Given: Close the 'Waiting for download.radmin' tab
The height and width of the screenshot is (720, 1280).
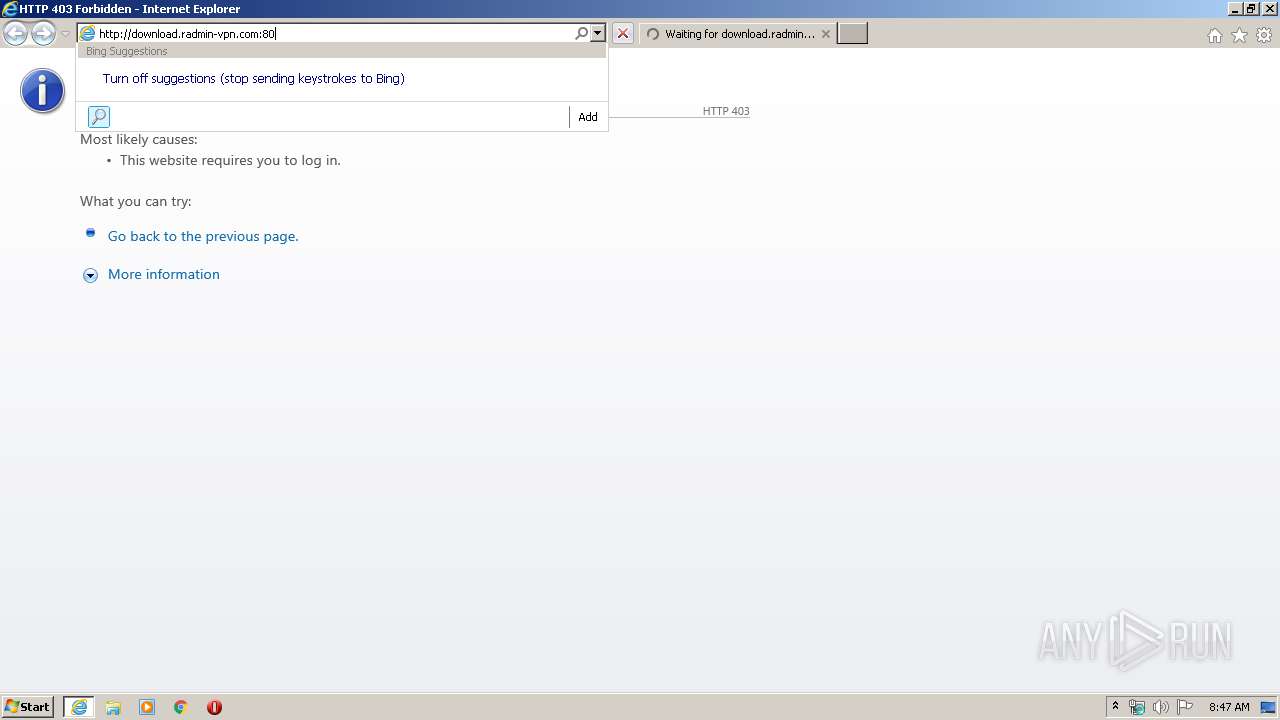Looking at the screenshot, I should tap(826, 34).
